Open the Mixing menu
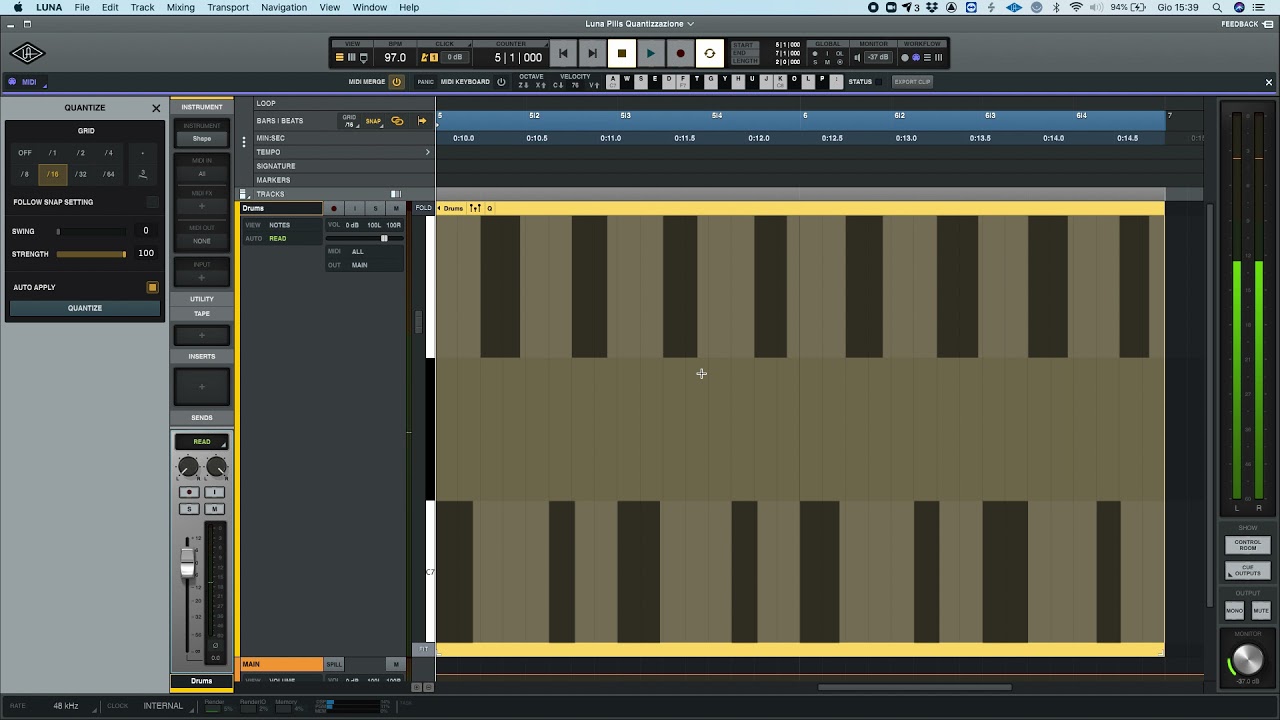The height and width of the screenshot is (720, 1280). click(181, 7)
